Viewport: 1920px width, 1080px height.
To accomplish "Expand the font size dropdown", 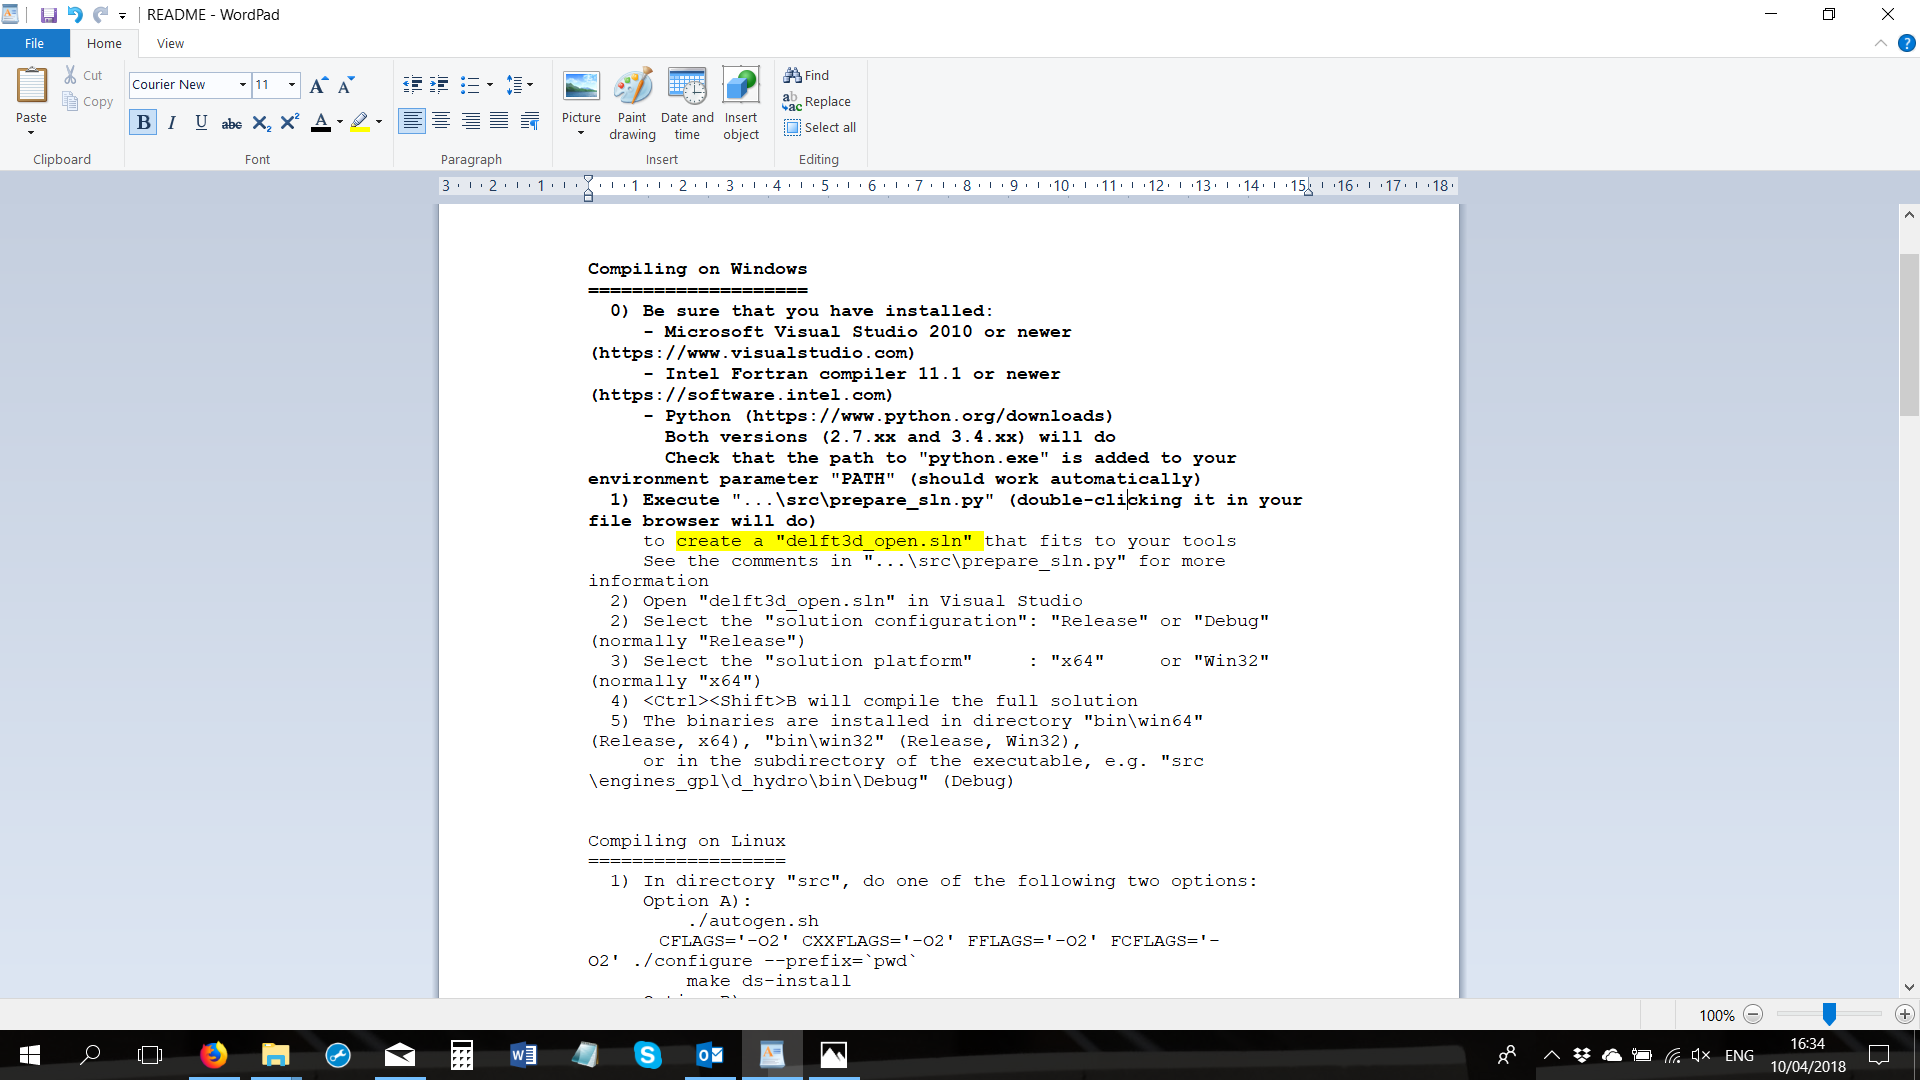I will click(292, 85).
